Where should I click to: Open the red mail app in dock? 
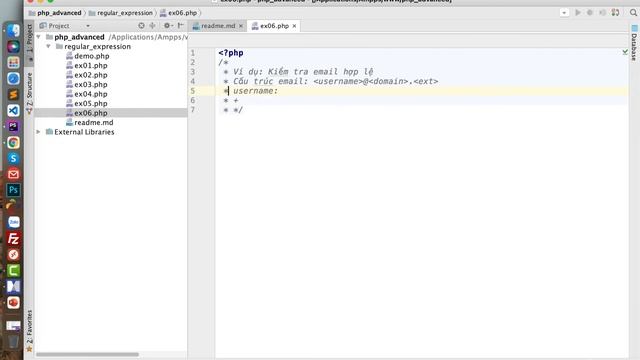(13, 174)
